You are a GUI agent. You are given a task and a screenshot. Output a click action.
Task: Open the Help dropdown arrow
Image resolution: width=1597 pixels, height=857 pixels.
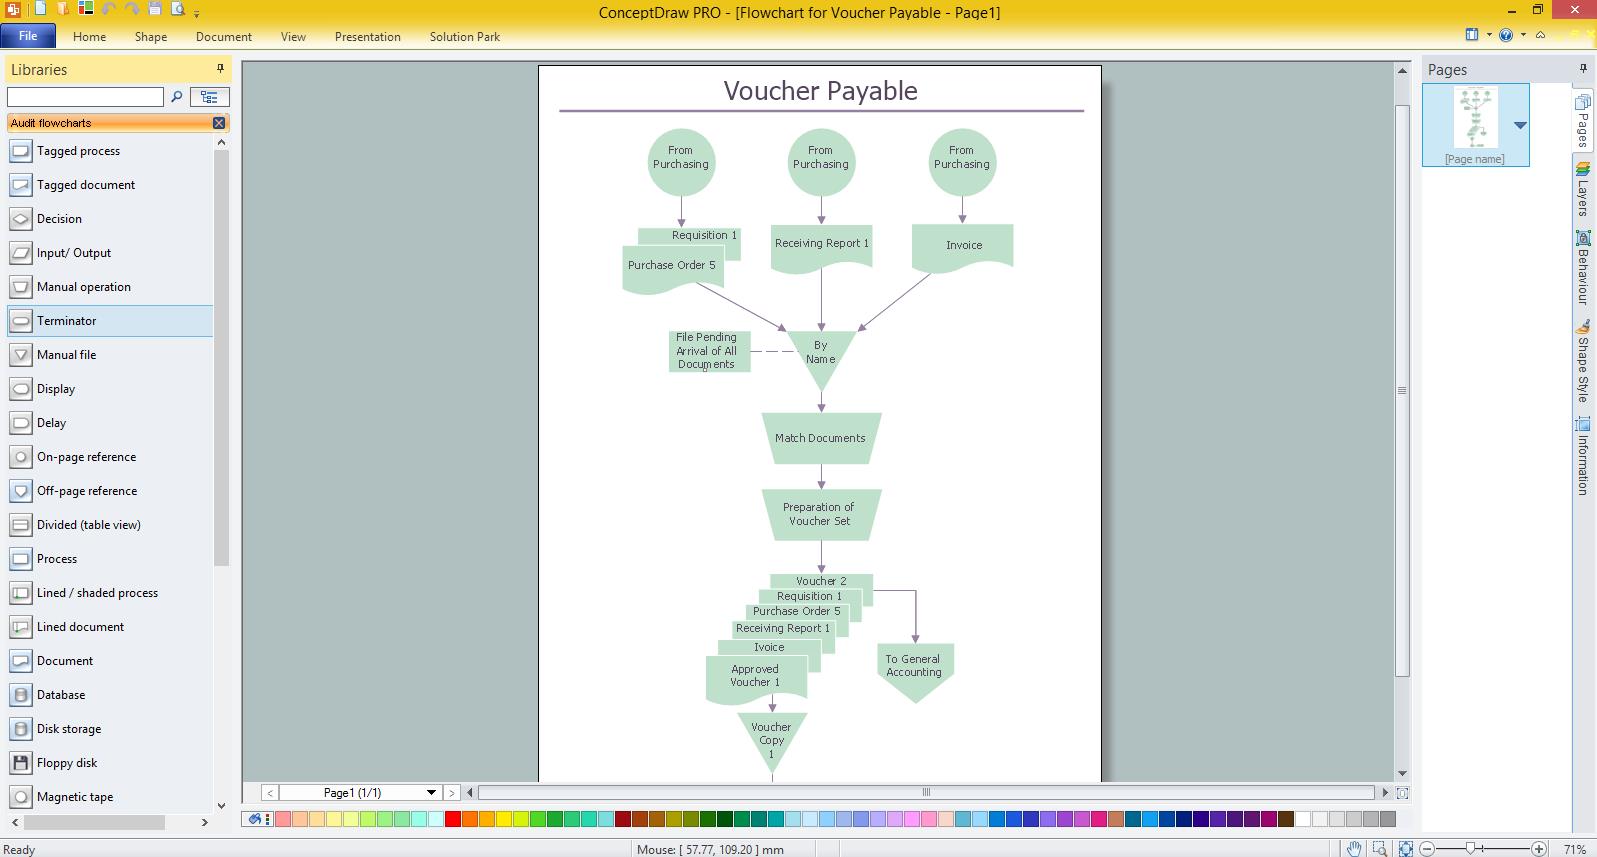[1523, 35]
